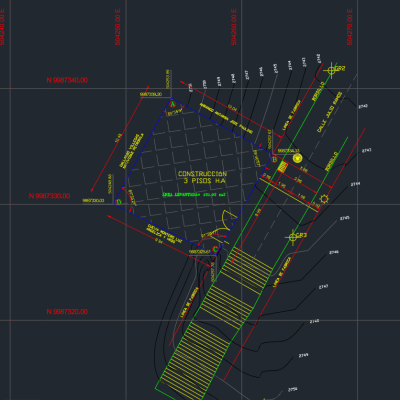
Task: Pick the red circled vertex marker B
Action: 274,160
